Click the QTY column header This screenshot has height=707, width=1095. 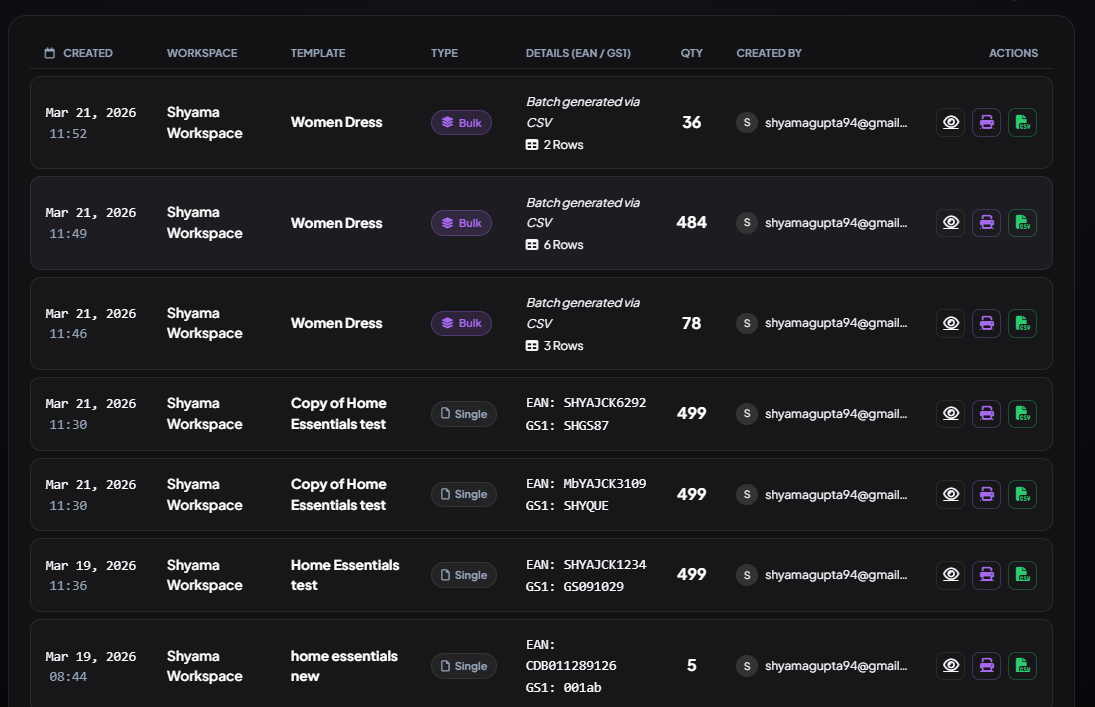(692, 53)
